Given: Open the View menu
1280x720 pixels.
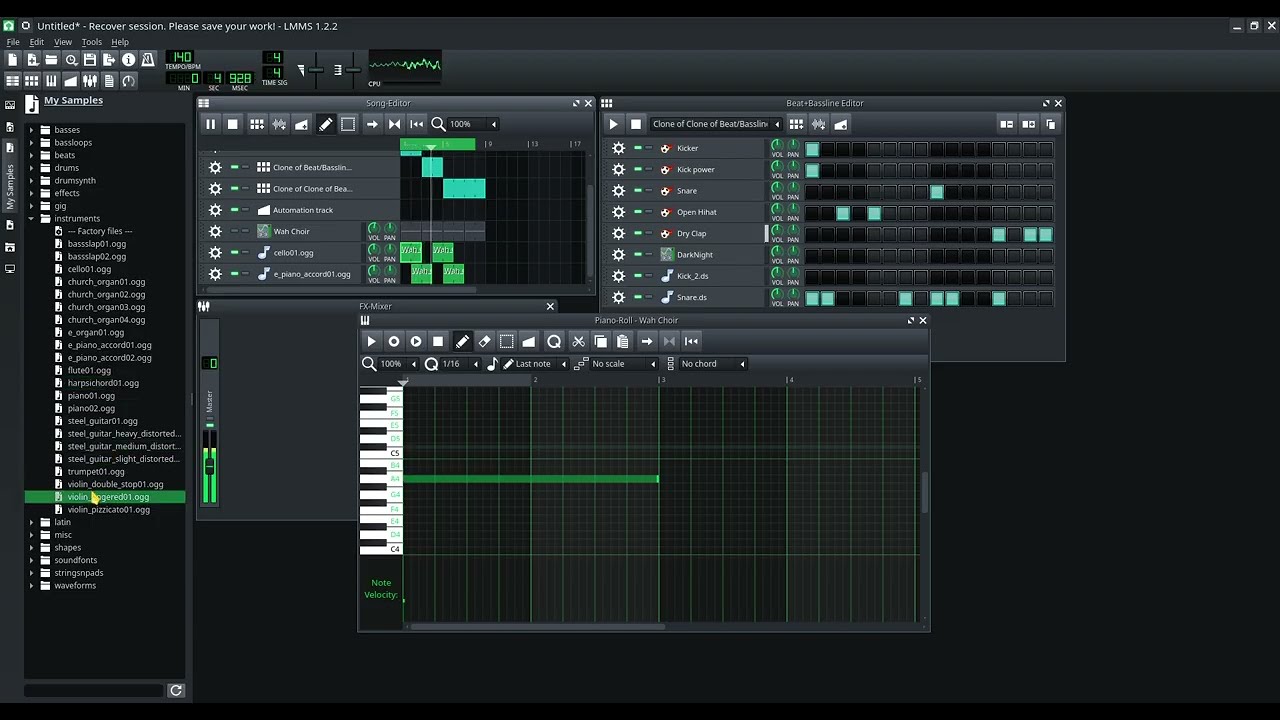Looking at the screenshot, I should pyautogui.click(x=63, y=42).
